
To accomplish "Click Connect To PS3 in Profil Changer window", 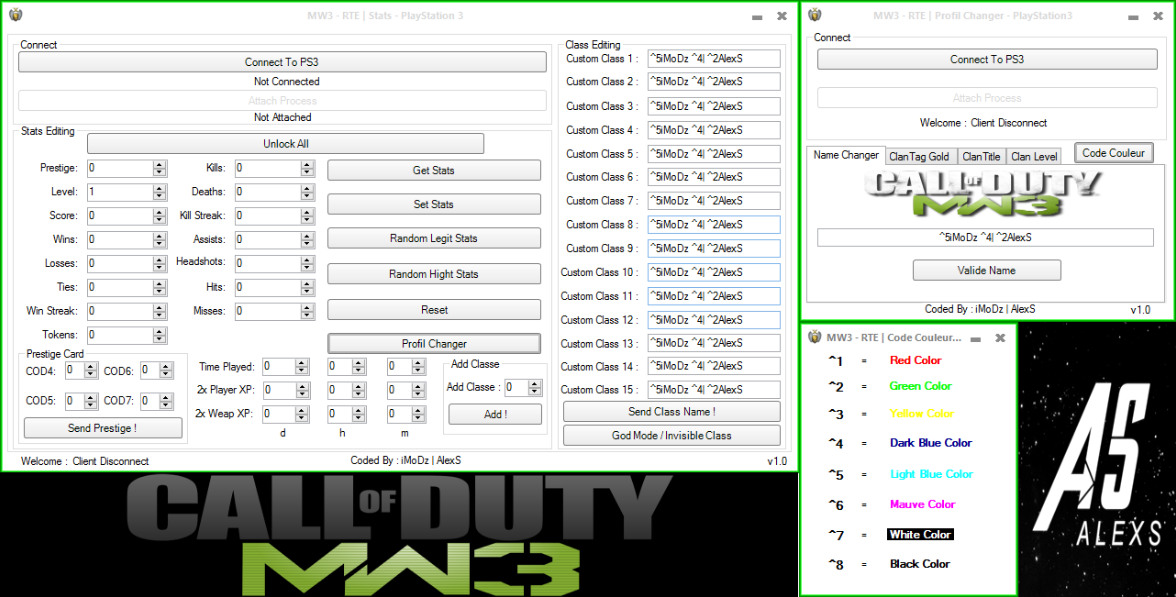I will (987, 59).
